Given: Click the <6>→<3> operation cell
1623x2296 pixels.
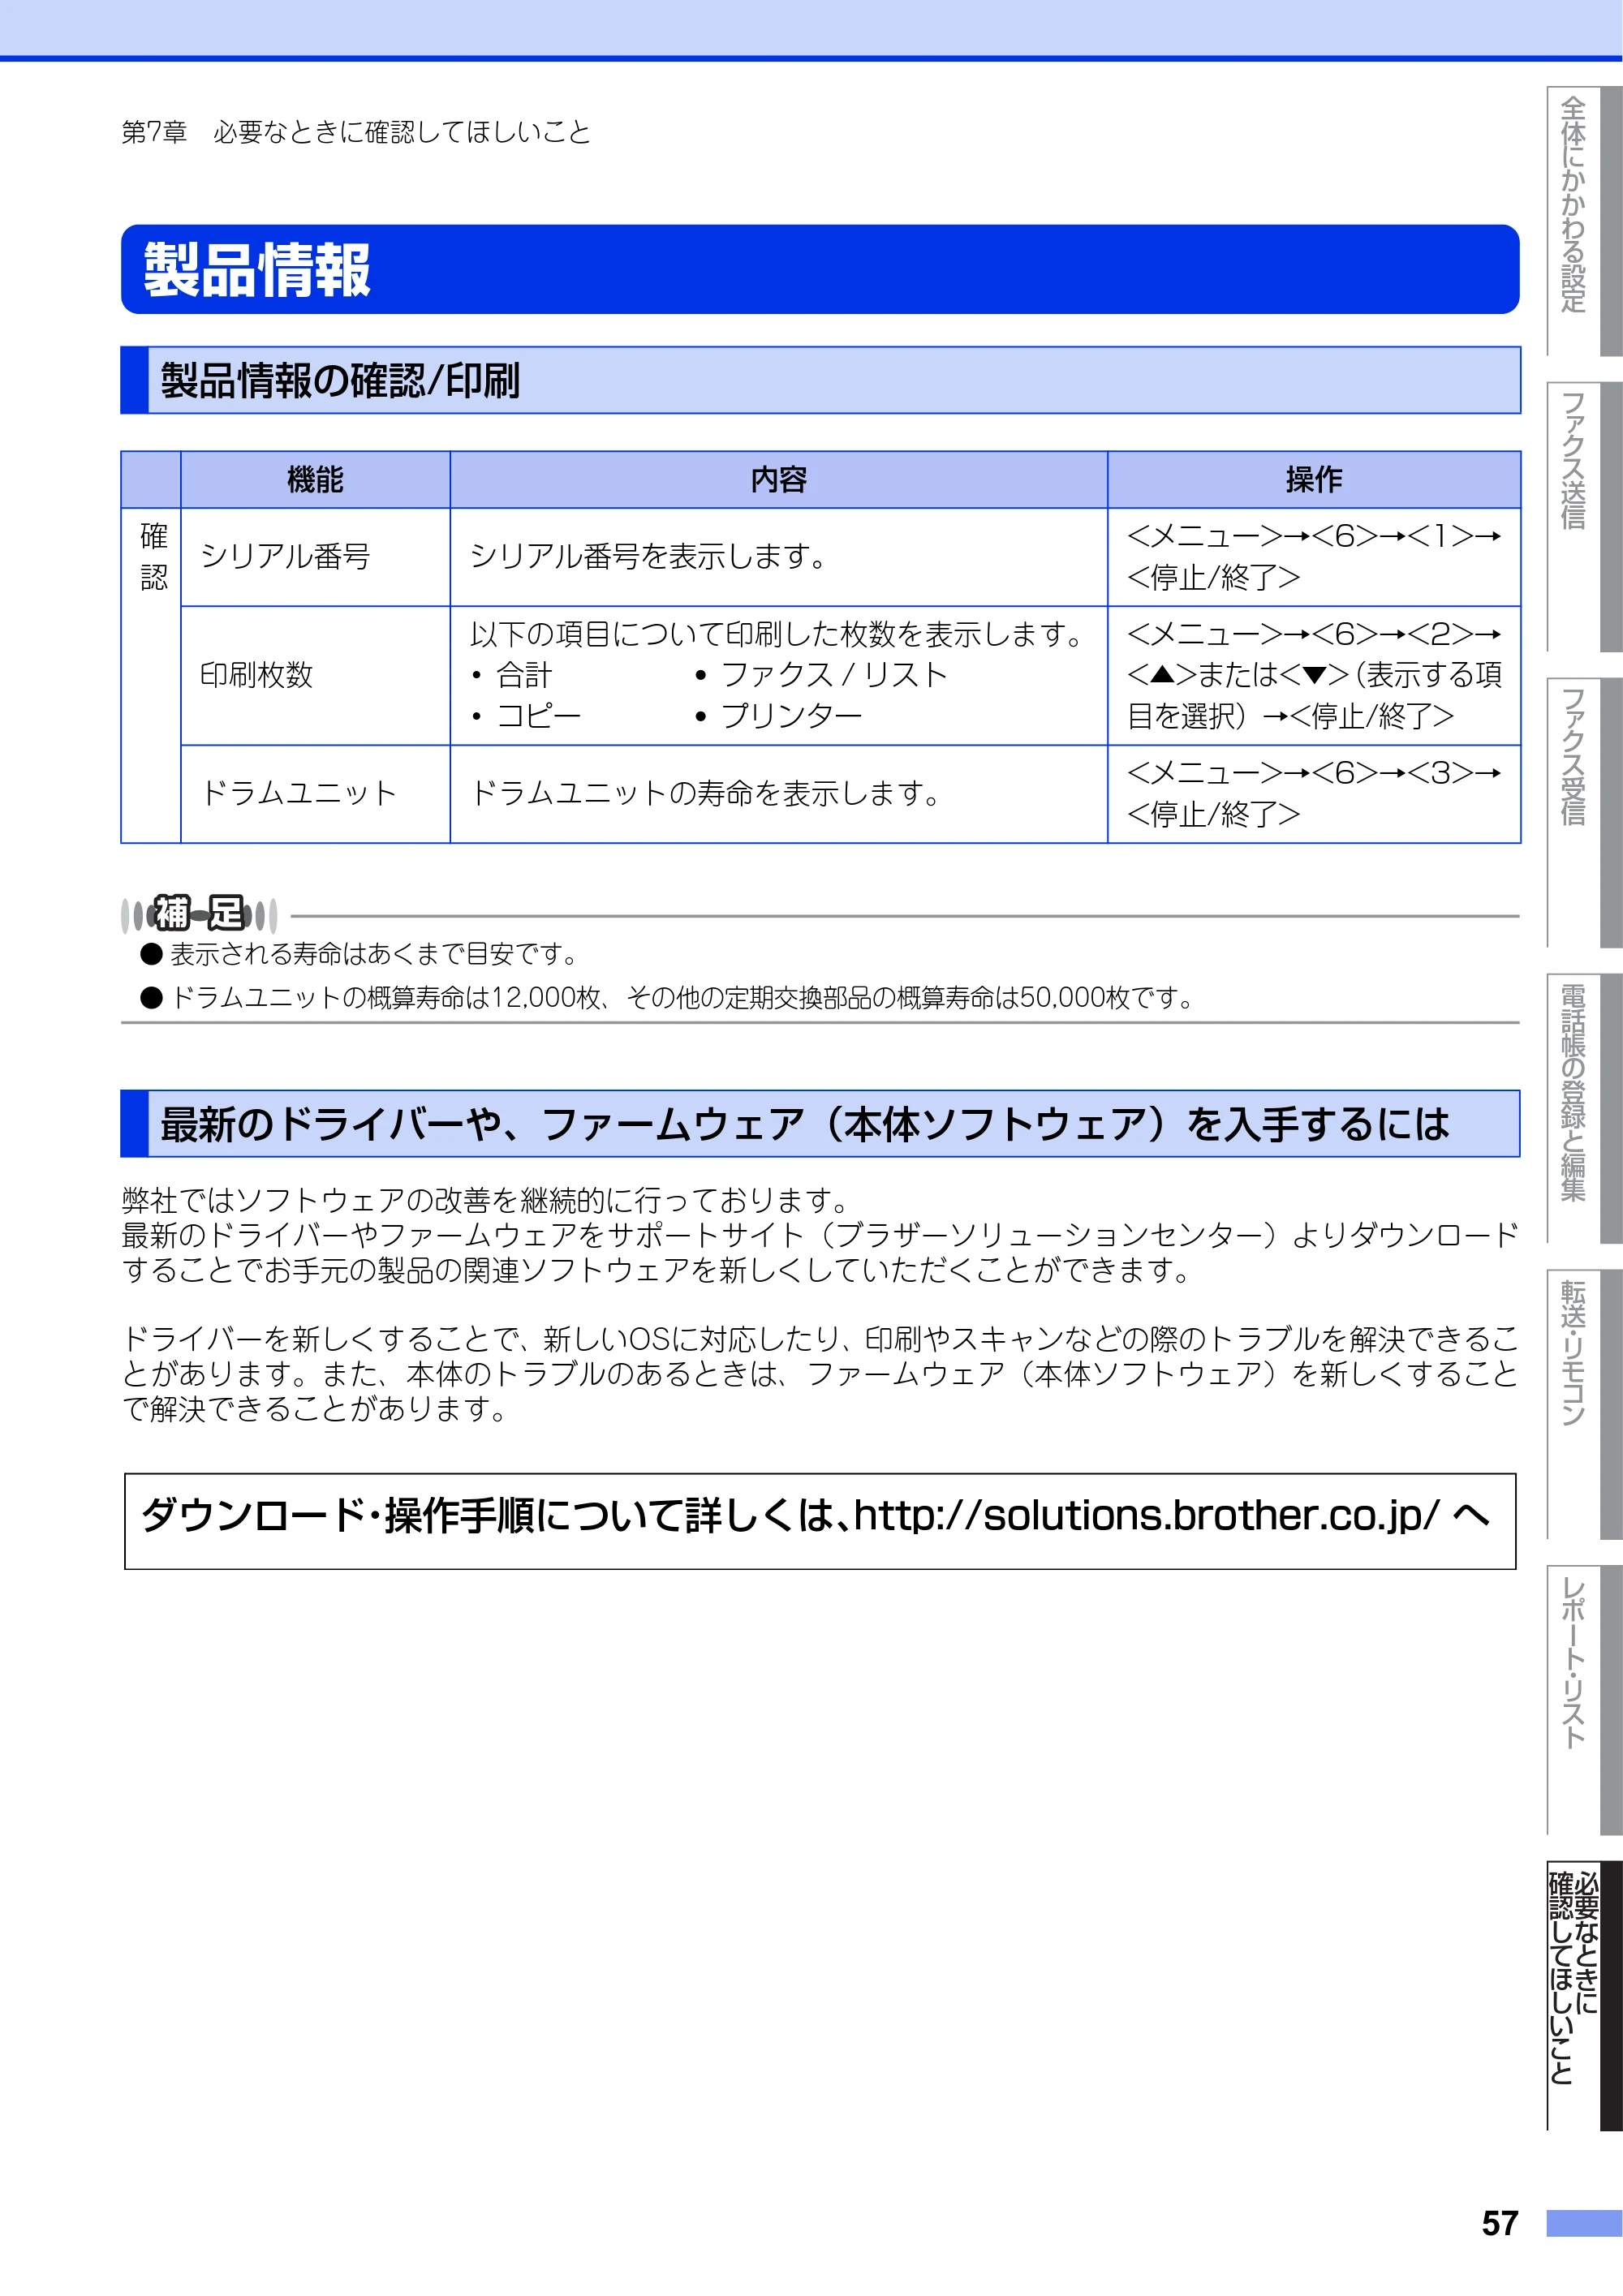Looking at the screenshot, I should 1314,794.
